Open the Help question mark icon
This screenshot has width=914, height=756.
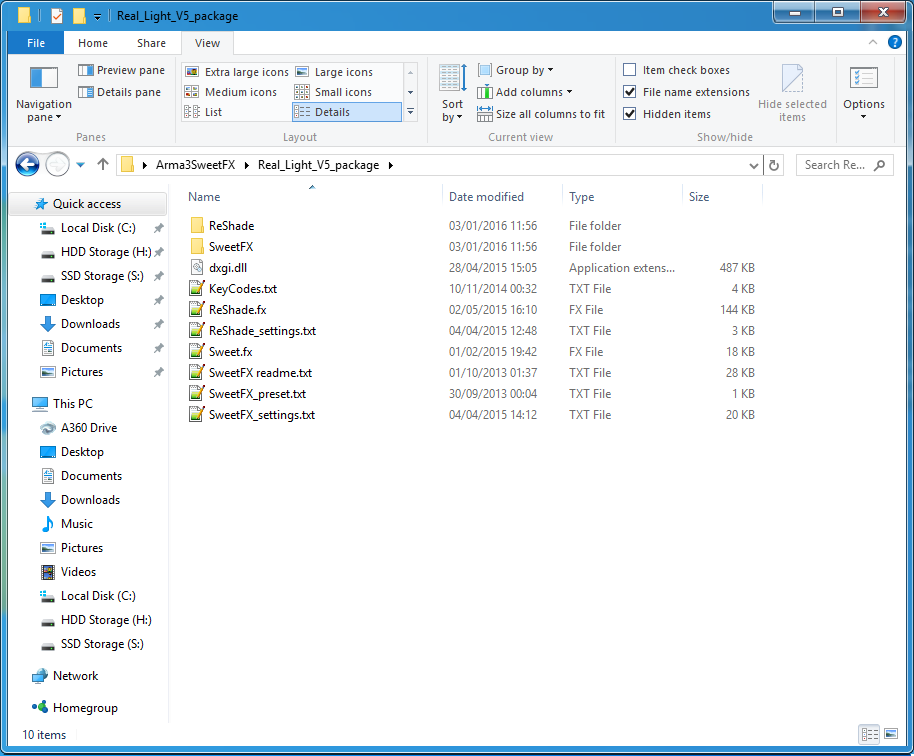click(894, 42)
